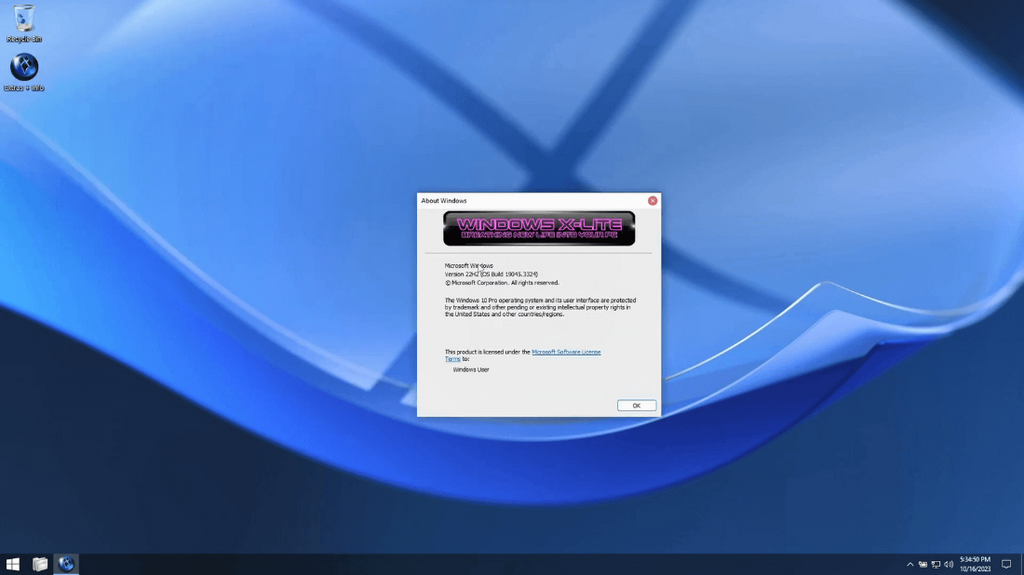The height and width of the screenshot is (575, 1024).
Task: Click the "Windows User" licensee text
Action: point(471,370)
